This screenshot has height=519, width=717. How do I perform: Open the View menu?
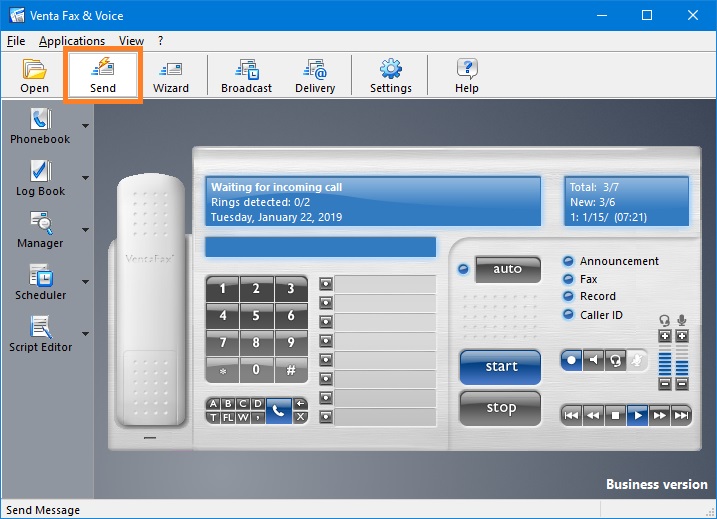click(x=131, y=41)
